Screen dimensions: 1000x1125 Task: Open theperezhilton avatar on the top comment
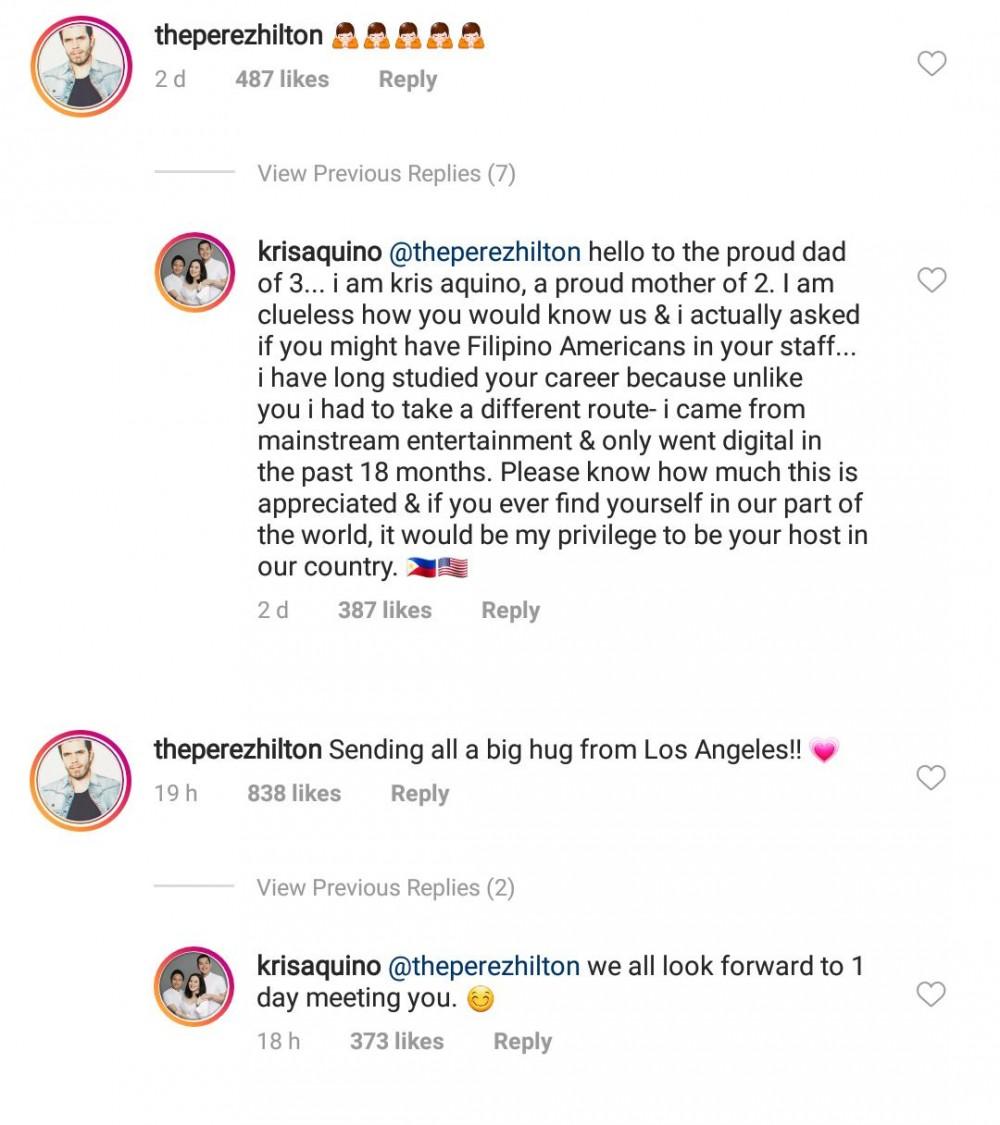tap(82, 64)
